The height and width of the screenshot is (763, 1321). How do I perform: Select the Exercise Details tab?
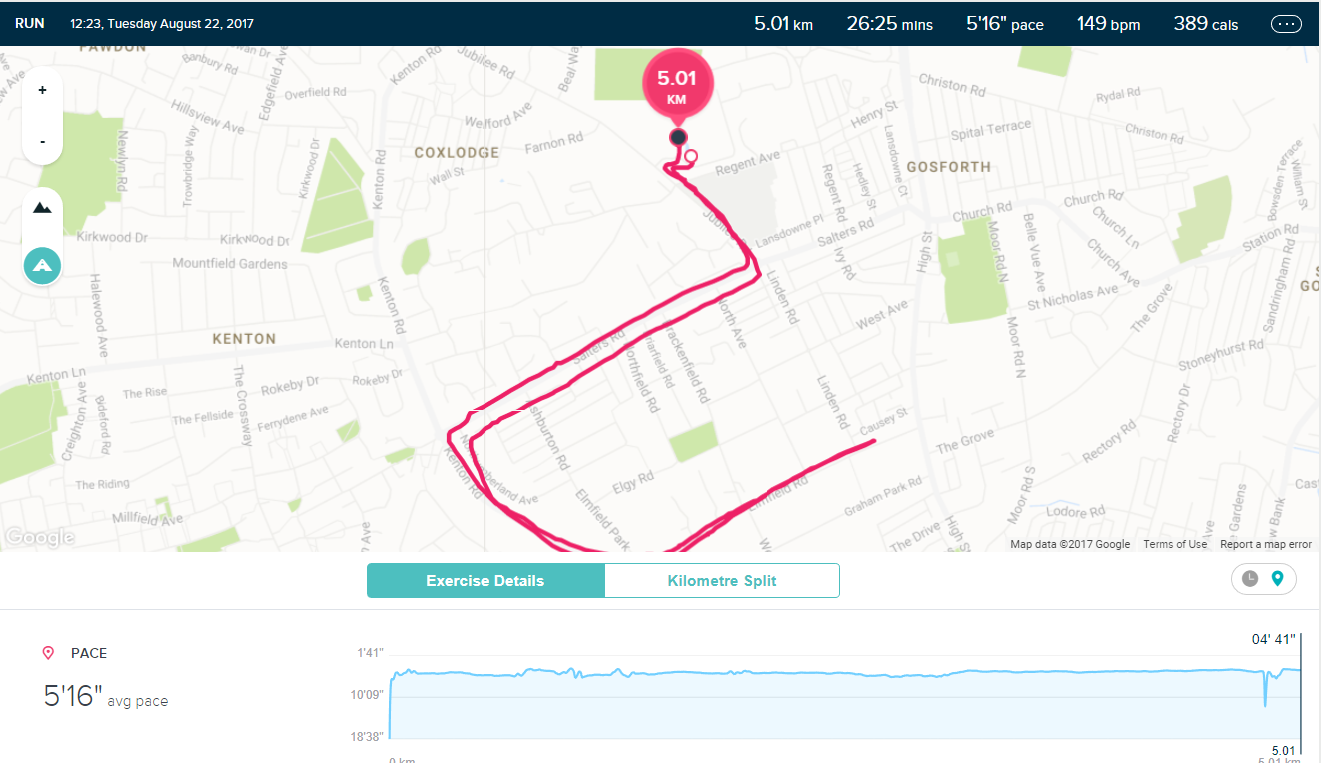tap(486, 580)
